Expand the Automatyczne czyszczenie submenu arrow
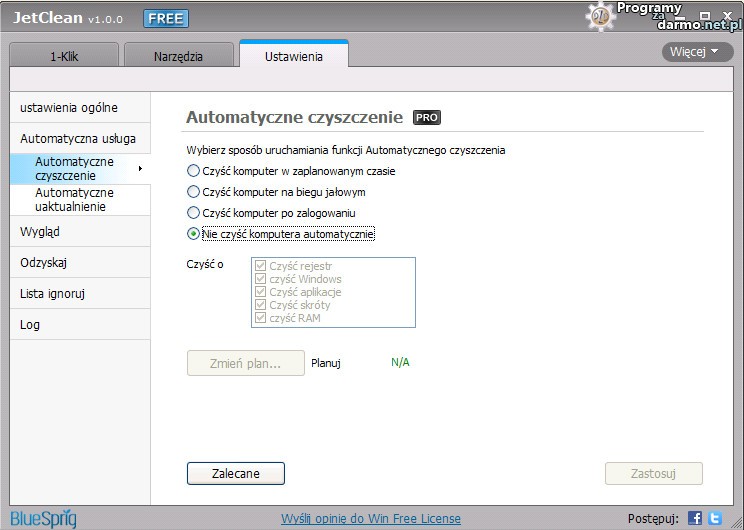 click(x=140, y=168)
